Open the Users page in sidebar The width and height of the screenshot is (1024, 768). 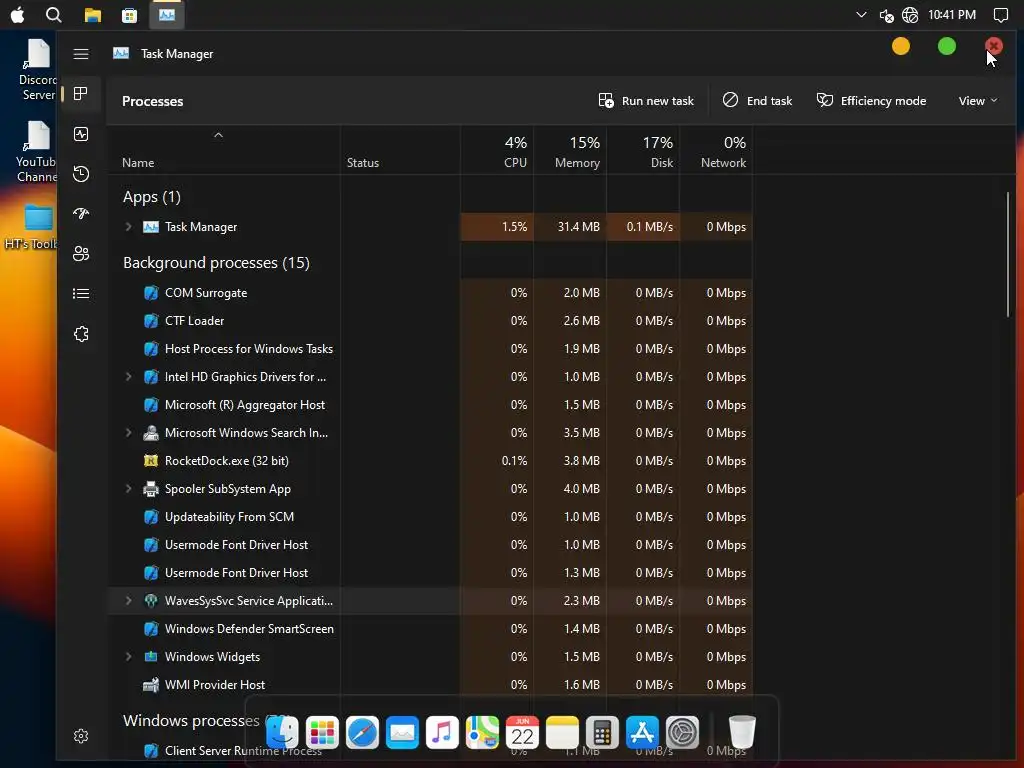(81, 253)
